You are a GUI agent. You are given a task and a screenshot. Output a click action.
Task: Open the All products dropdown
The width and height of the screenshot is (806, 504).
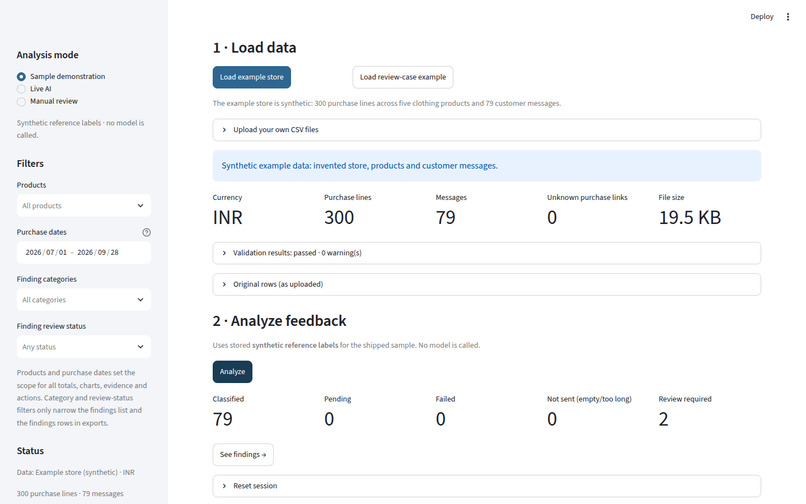84,206
